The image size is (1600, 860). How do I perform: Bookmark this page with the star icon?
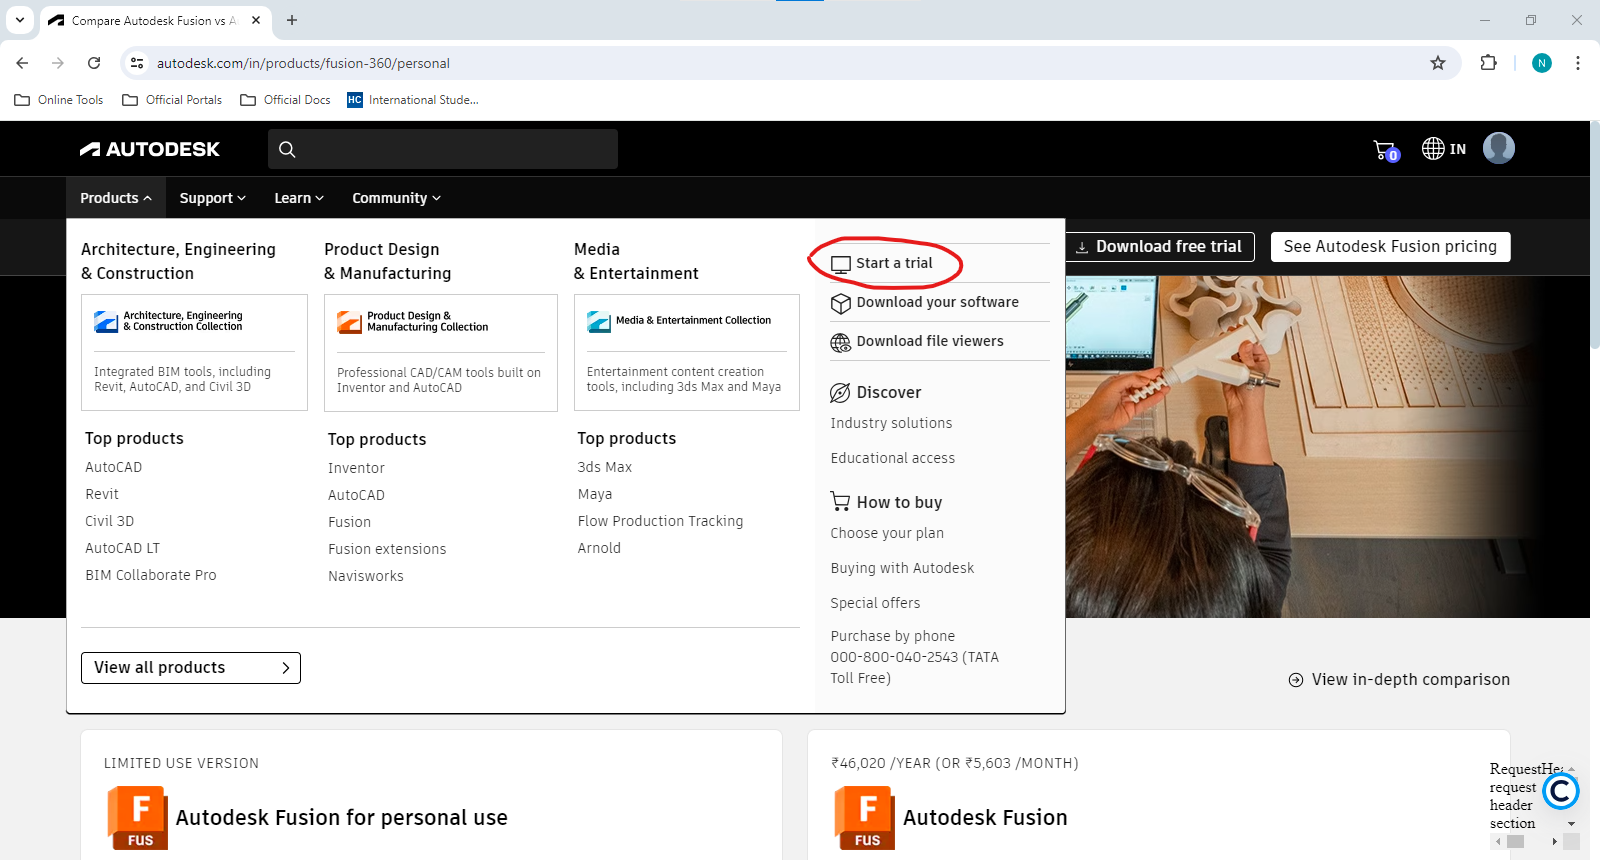pyautogui.click(x=1438, y=63)
